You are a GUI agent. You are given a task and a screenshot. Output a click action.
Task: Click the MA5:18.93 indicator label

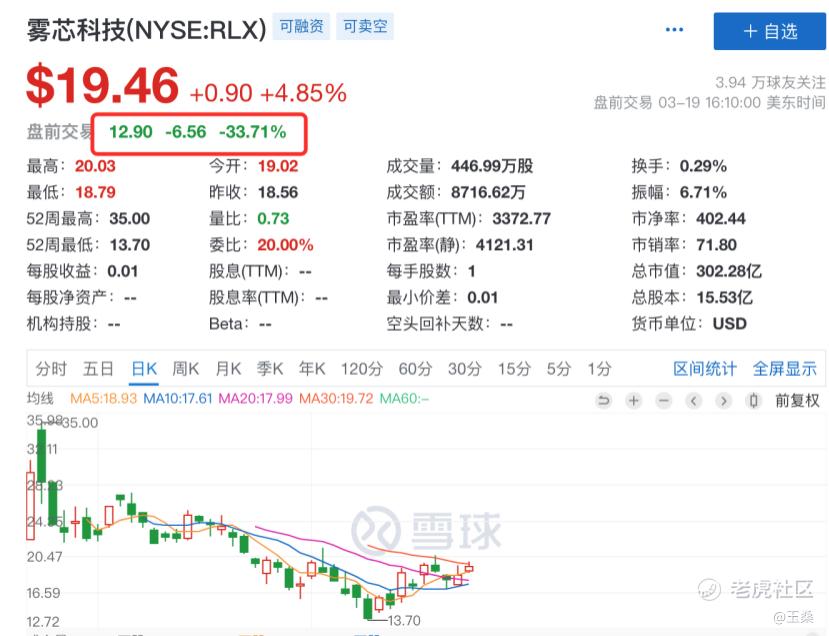(x=104, y=398)
